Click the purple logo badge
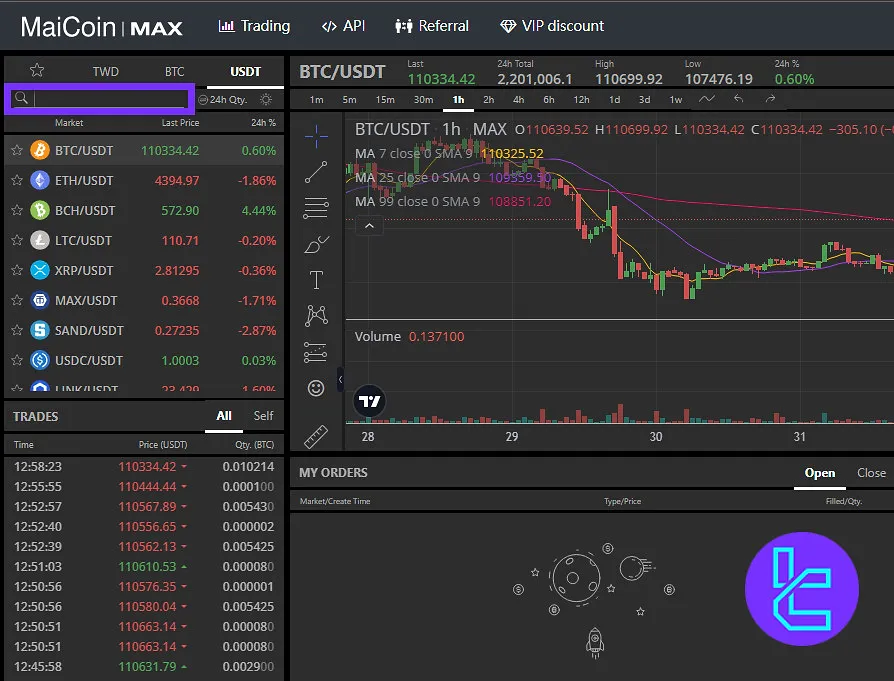The height and width of the screenshot is (681, 894). coord(802,589)
